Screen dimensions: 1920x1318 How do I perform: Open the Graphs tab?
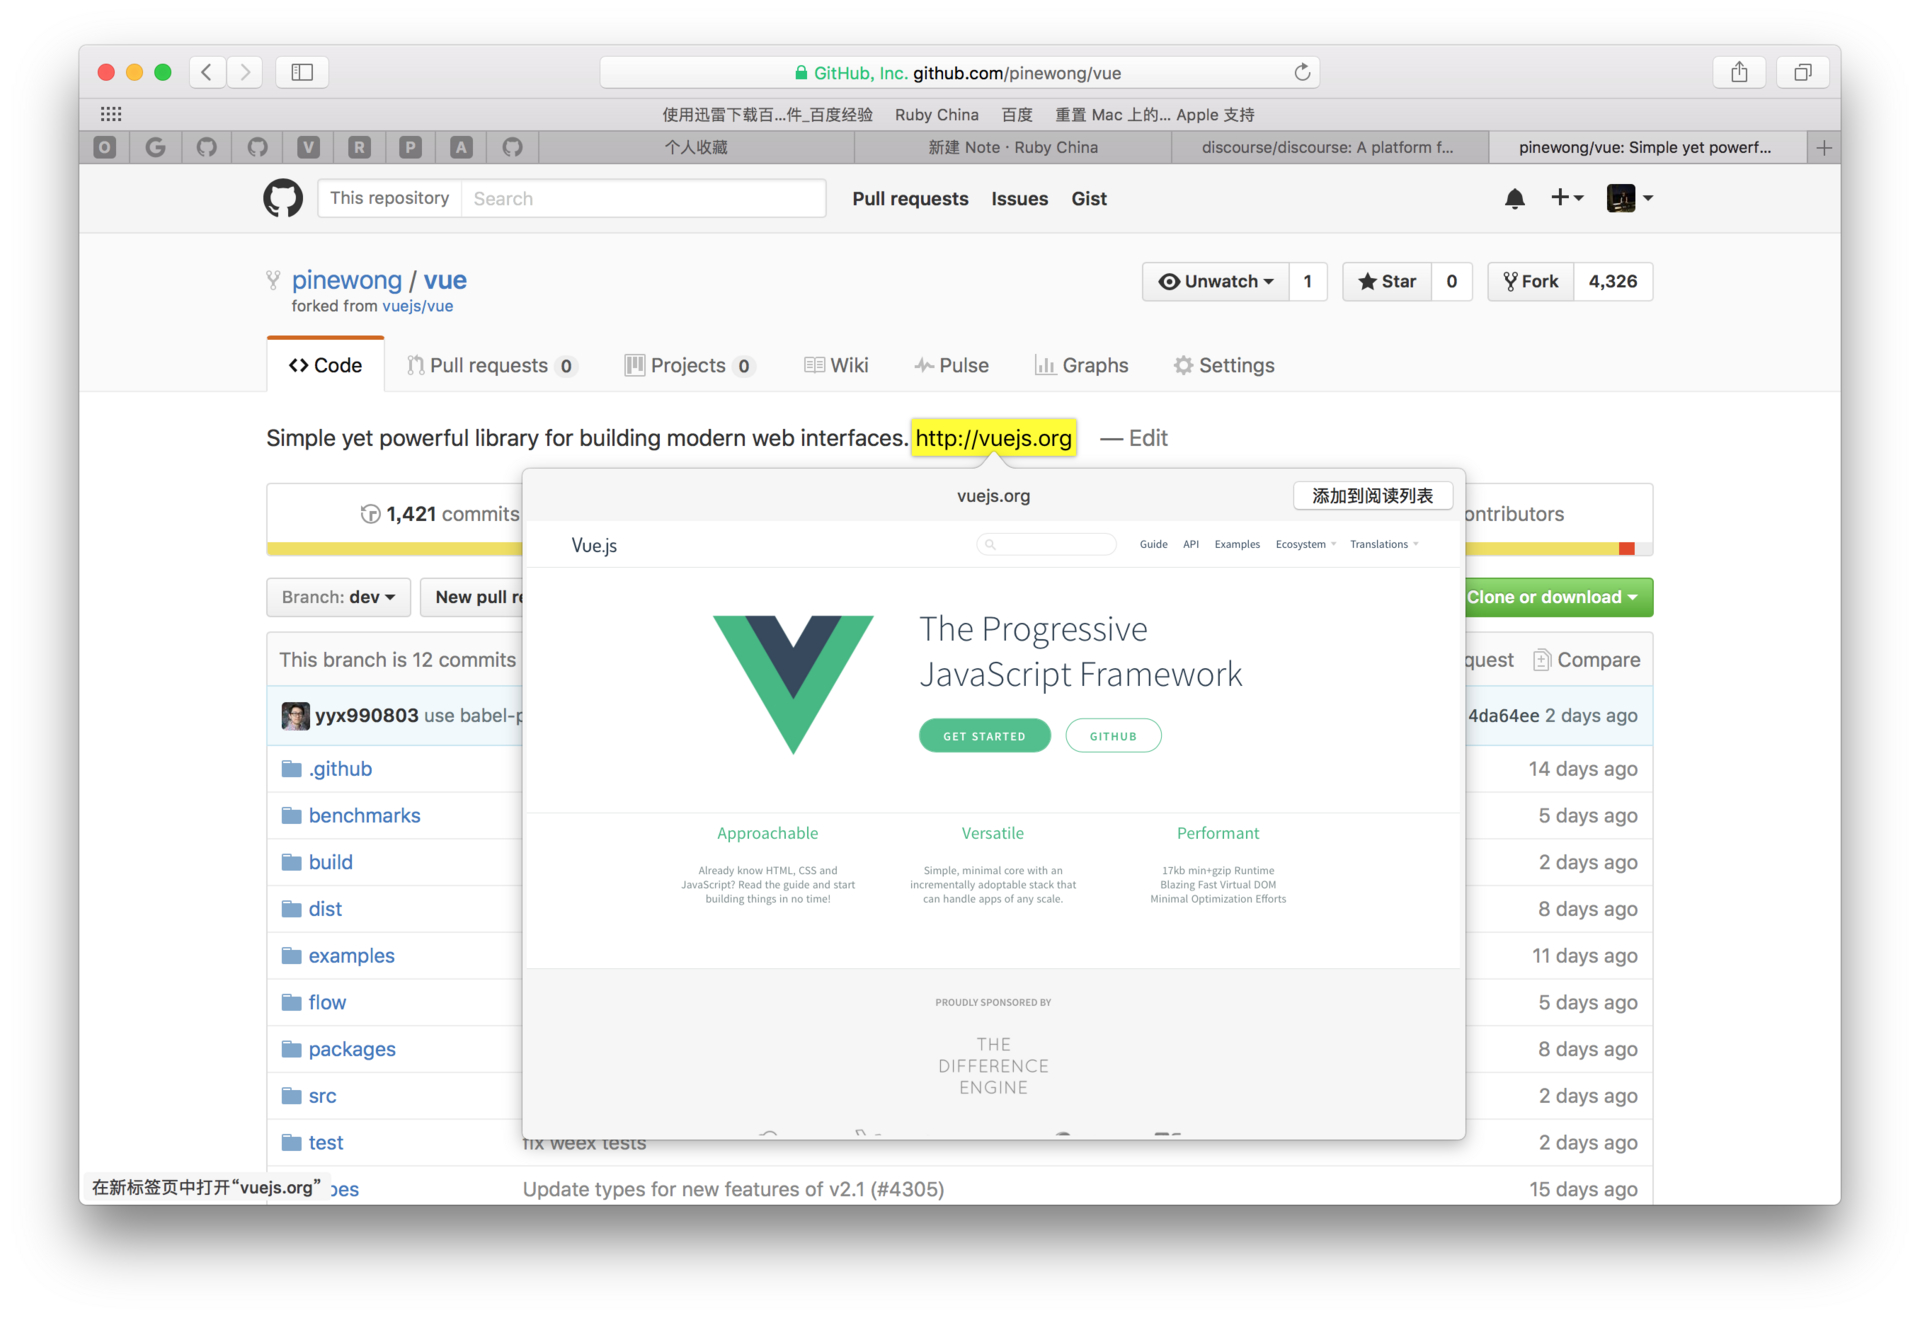point(1081,365)
